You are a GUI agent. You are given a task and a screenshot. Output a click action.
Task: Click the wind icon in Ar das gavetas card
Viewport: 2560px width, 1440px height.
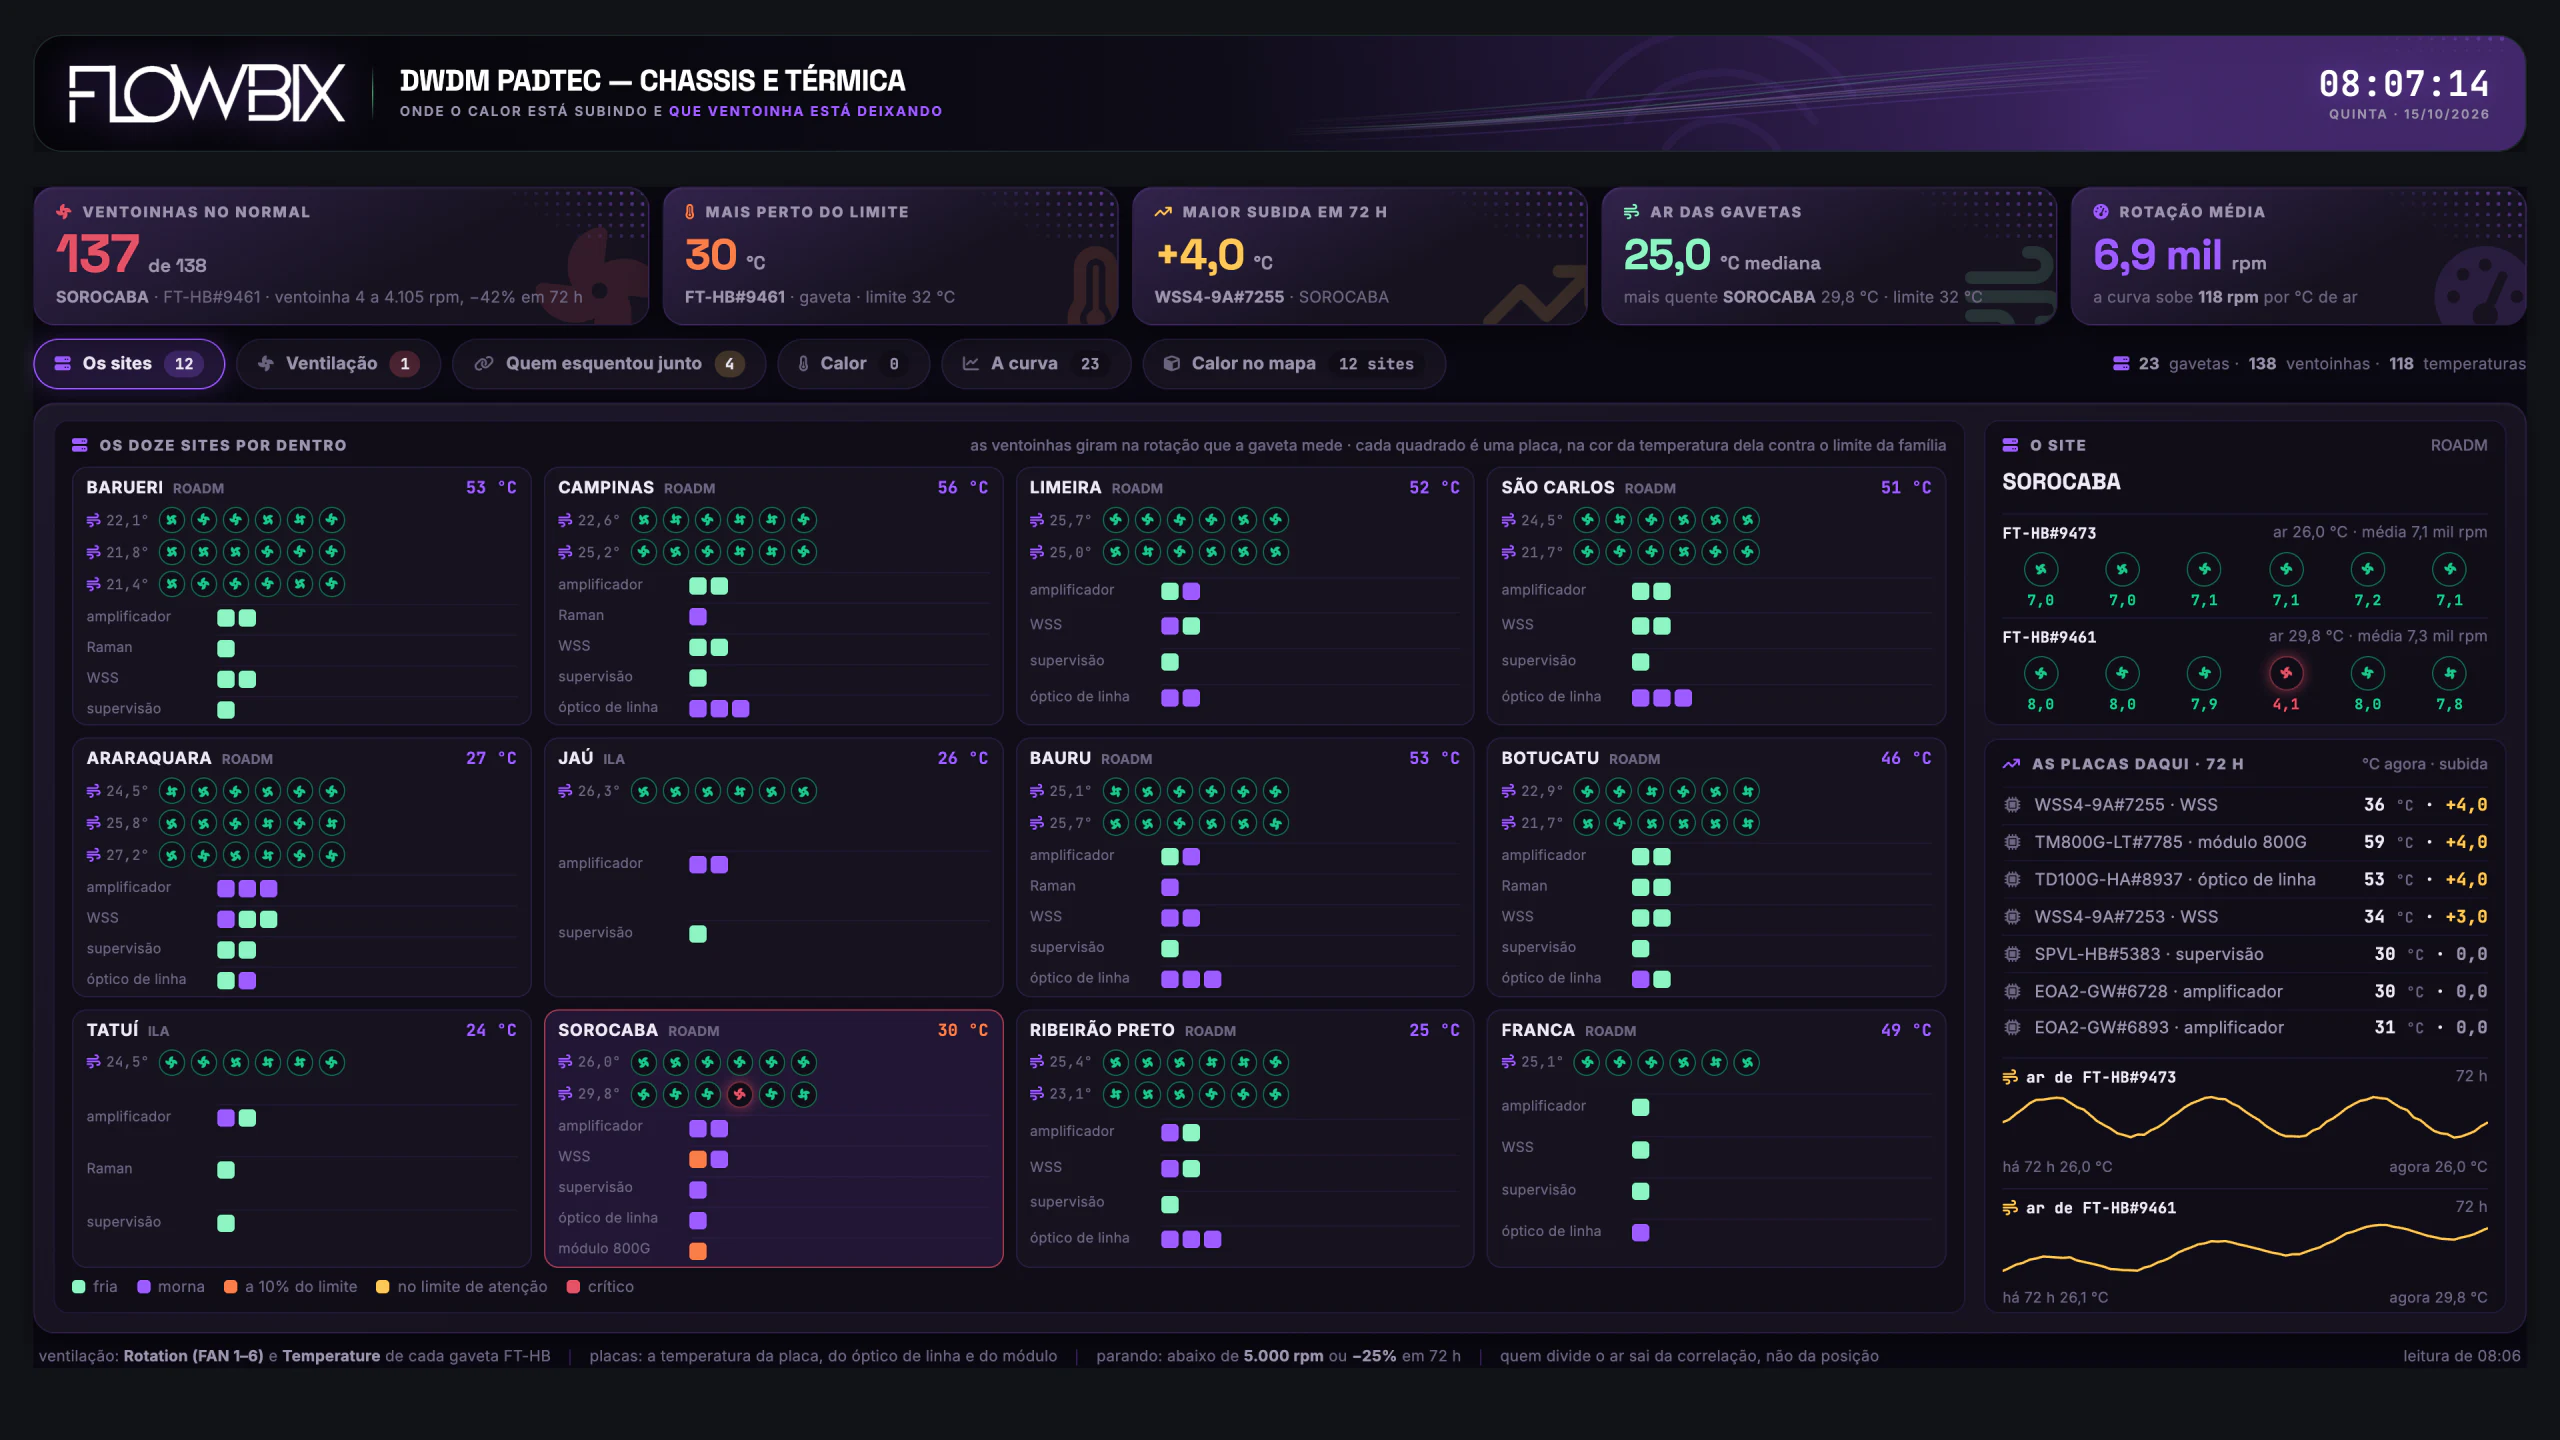click(1631, 212)
